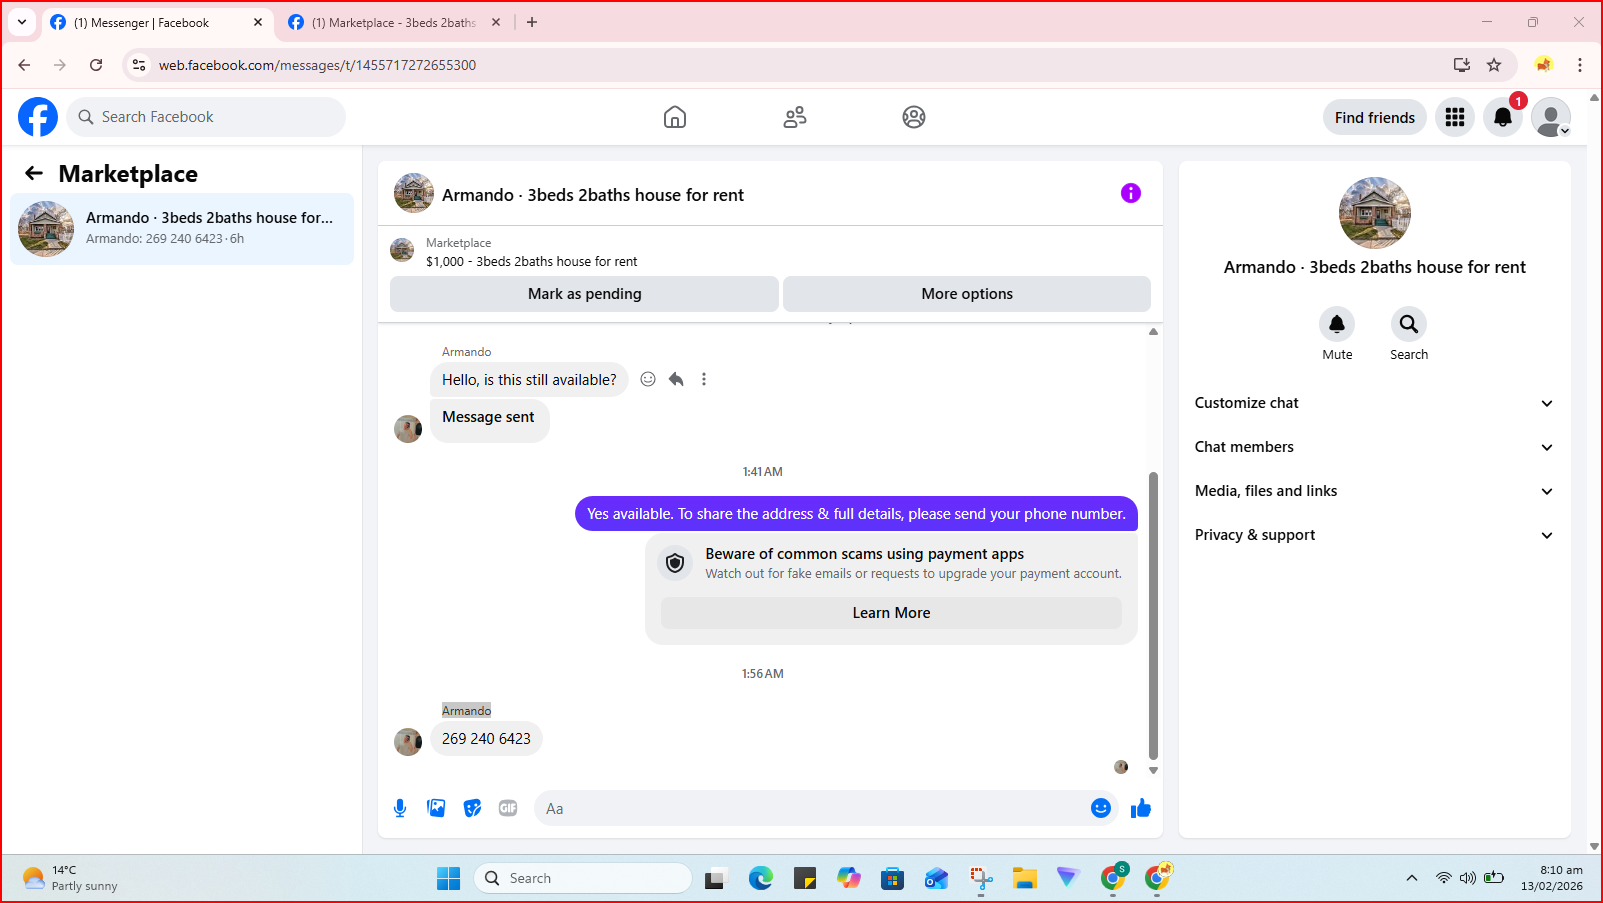Open Microsoft Edge from taskbar

(x=761, y=878)
